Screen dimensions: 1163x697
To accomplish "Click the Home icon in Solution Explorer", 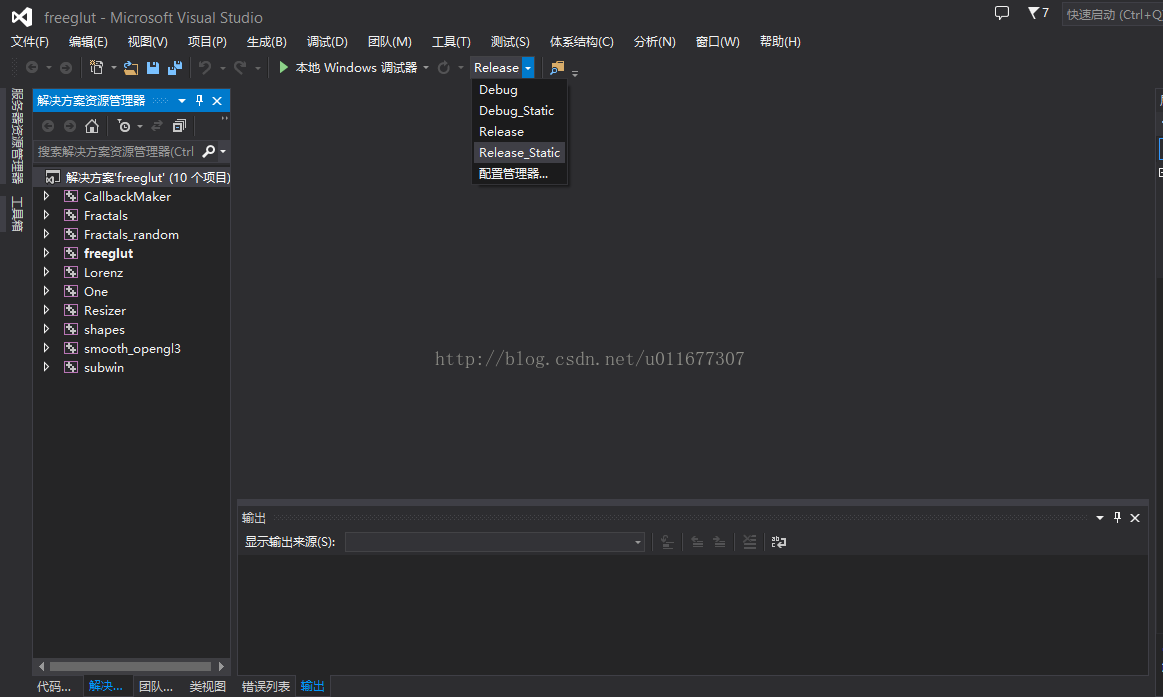I will pos(92,126).
